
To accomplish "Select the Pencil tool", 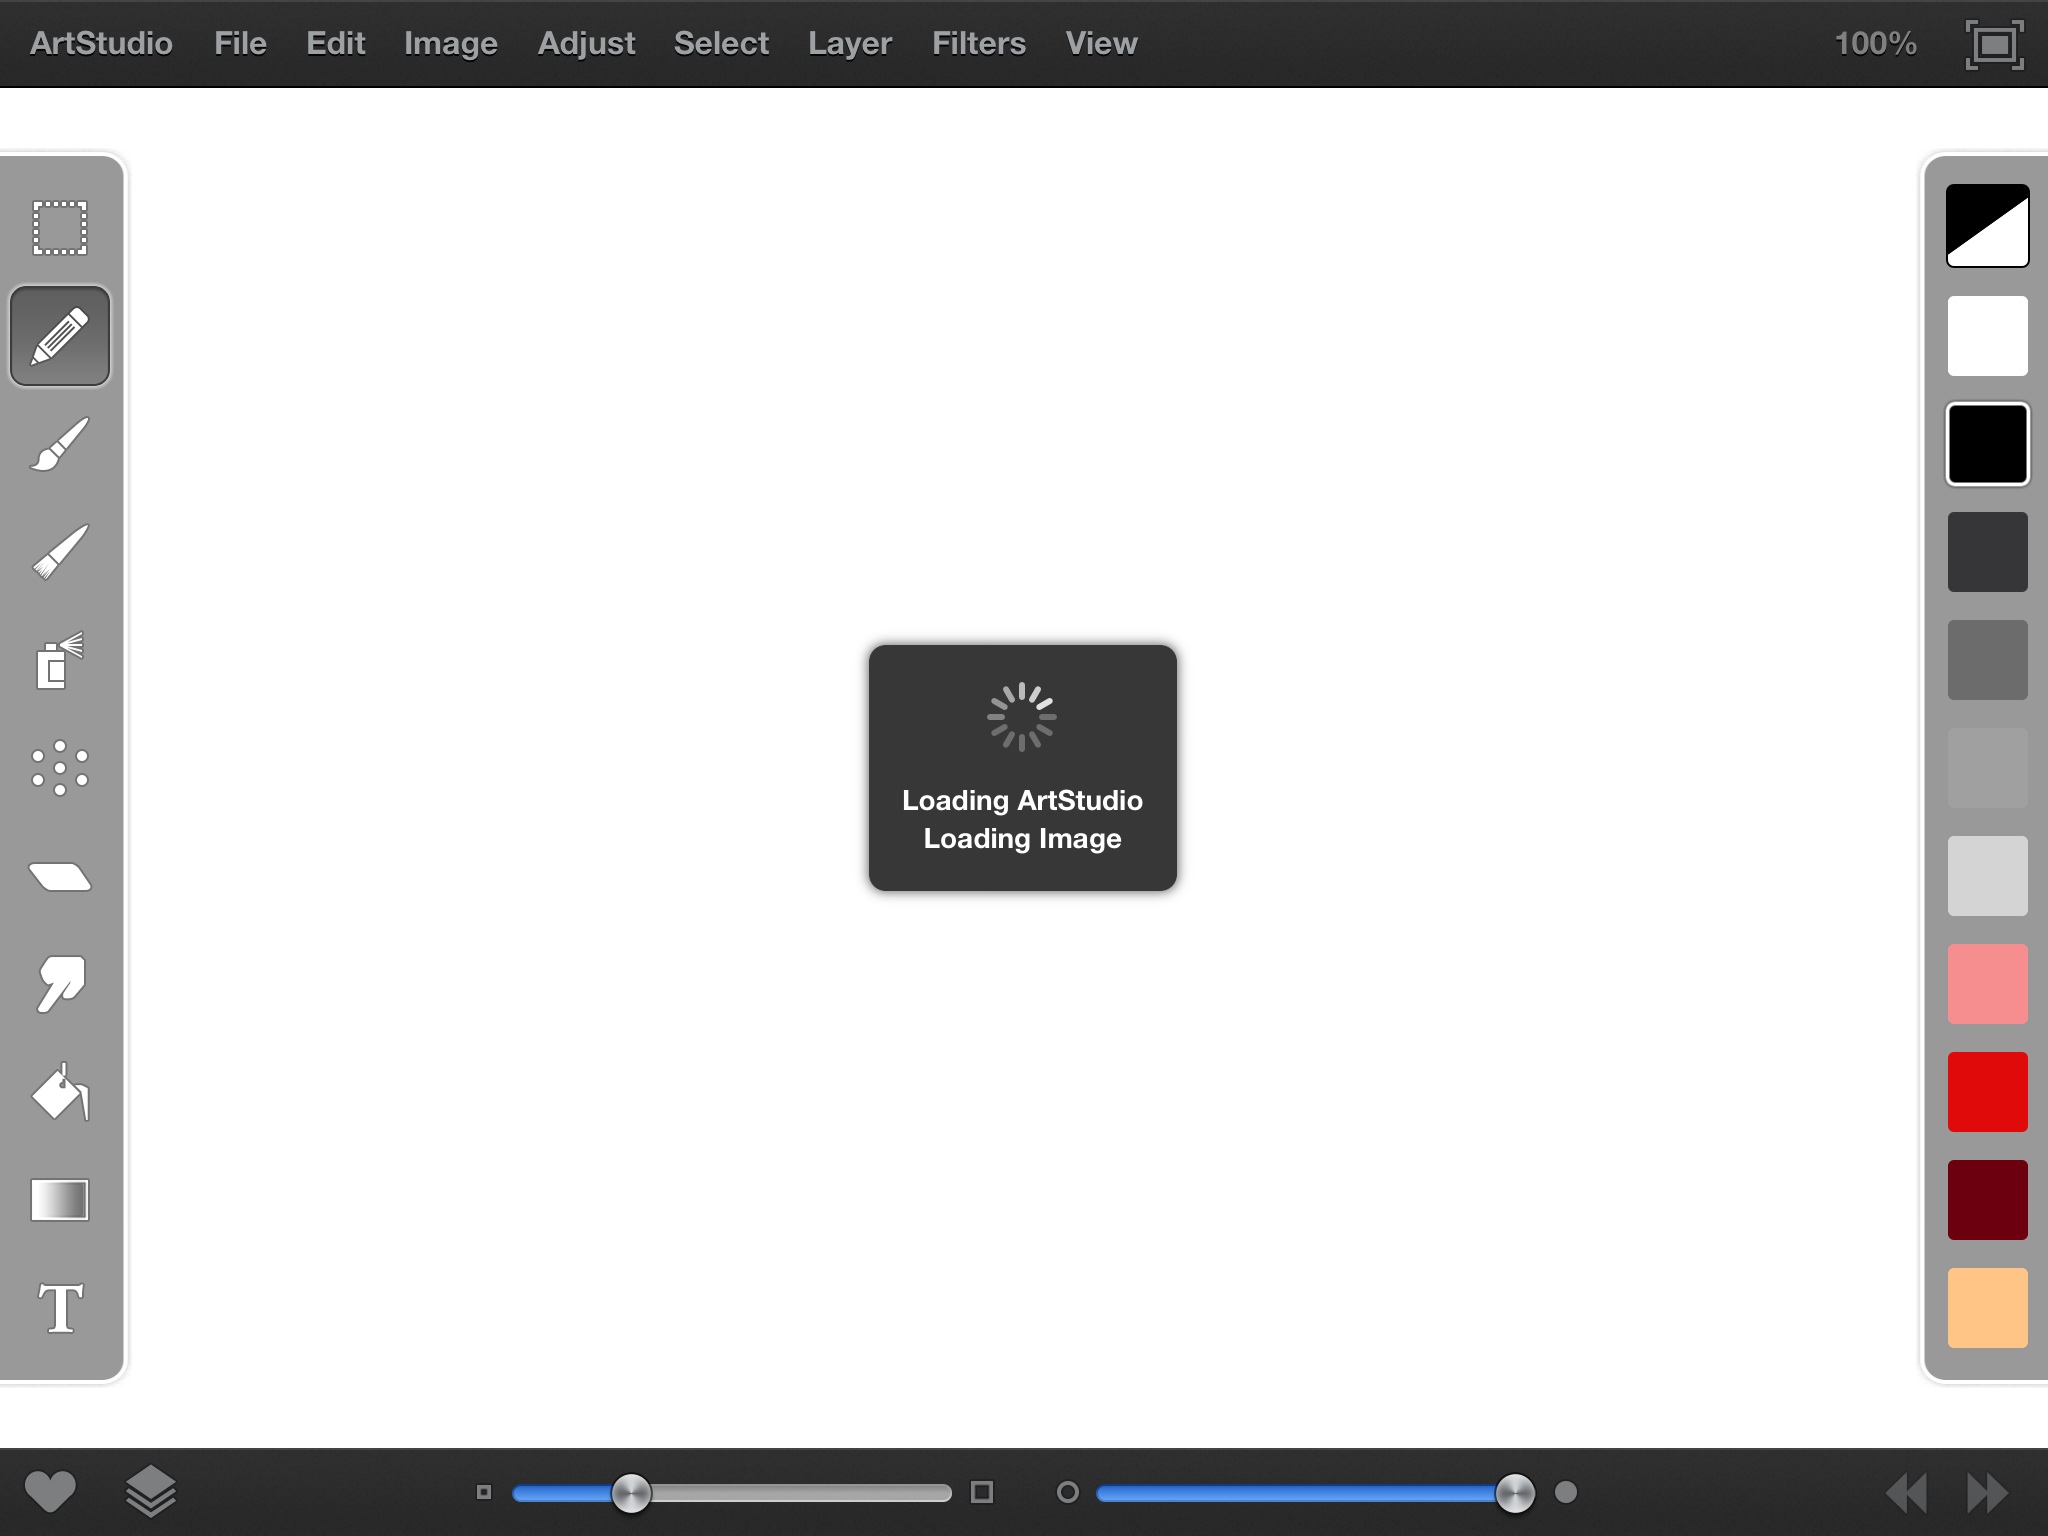I will 60,336.
